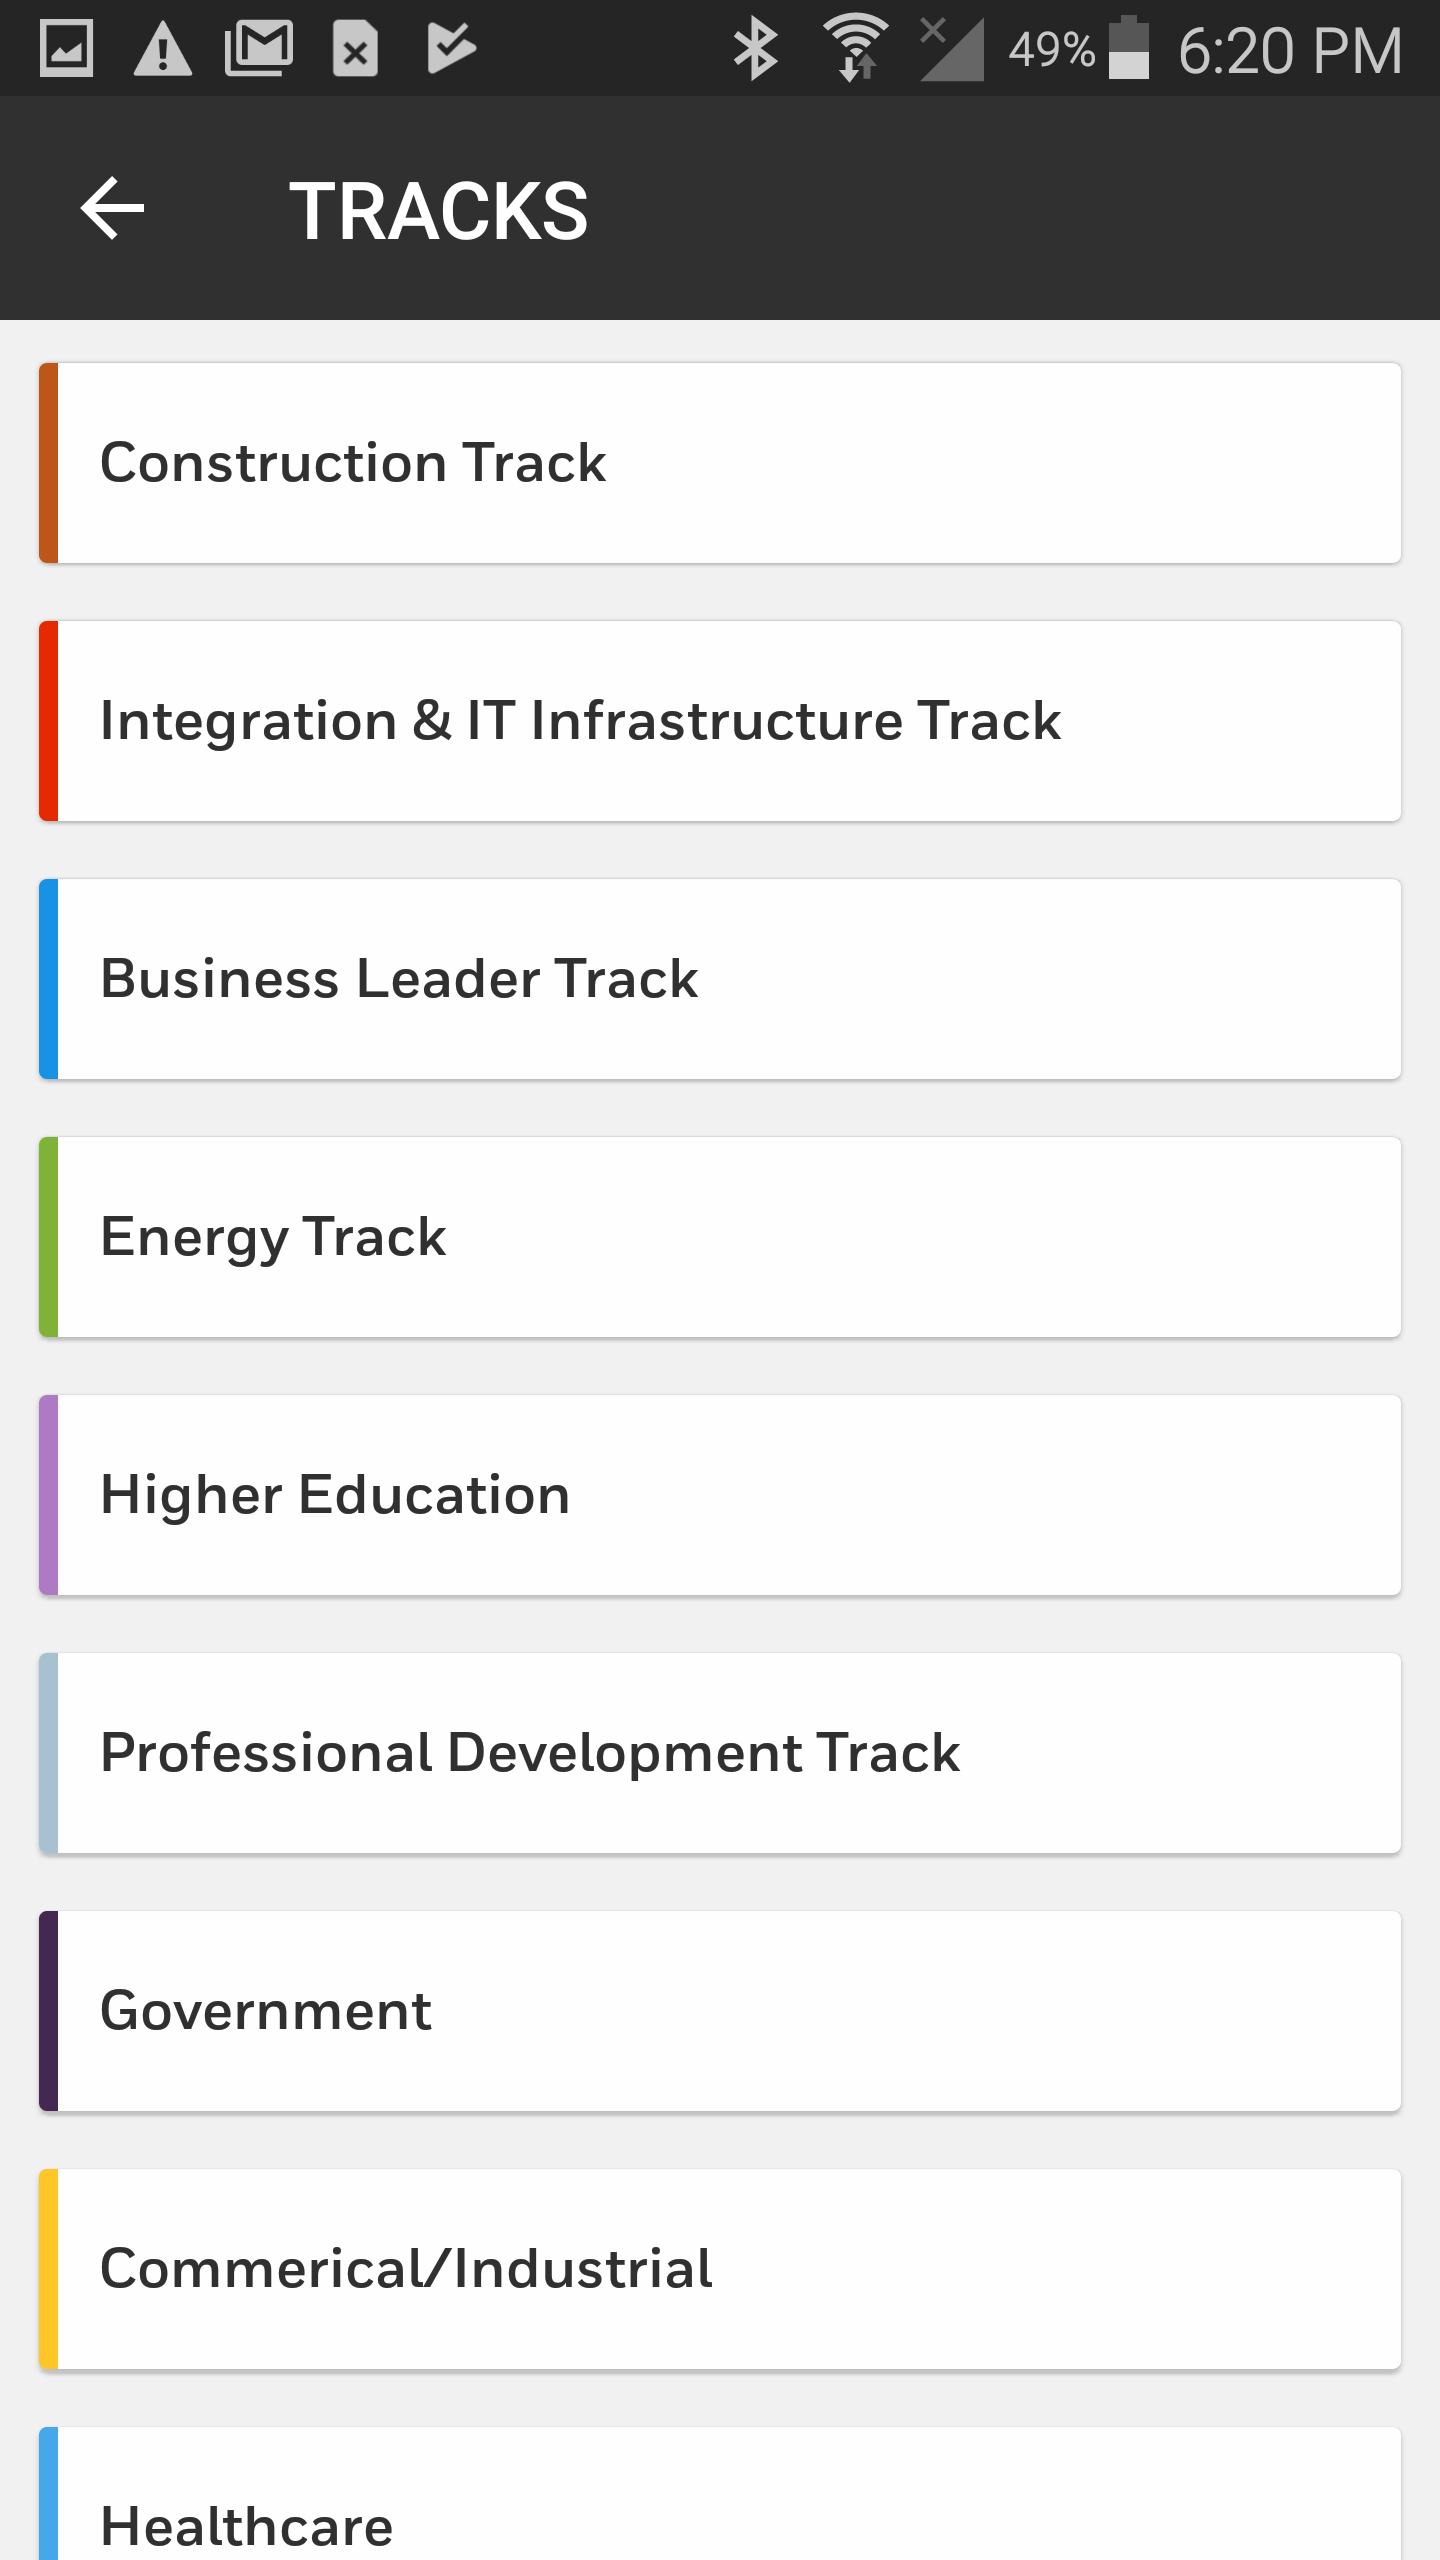
Task: Open the Healthcare track
Action: [x=720, y=2500]
